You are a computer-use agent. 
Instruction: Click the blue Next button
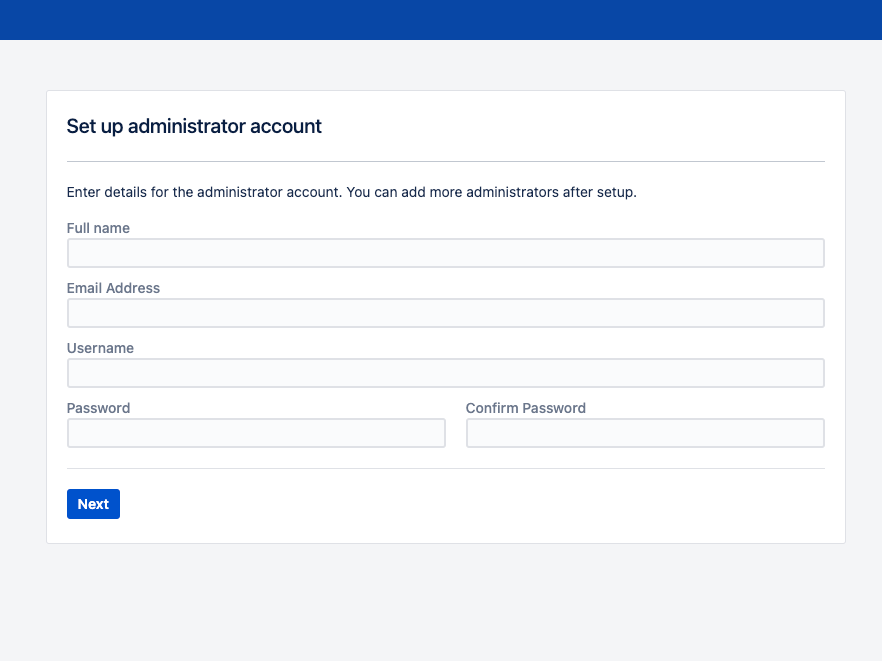click(93, 504)
